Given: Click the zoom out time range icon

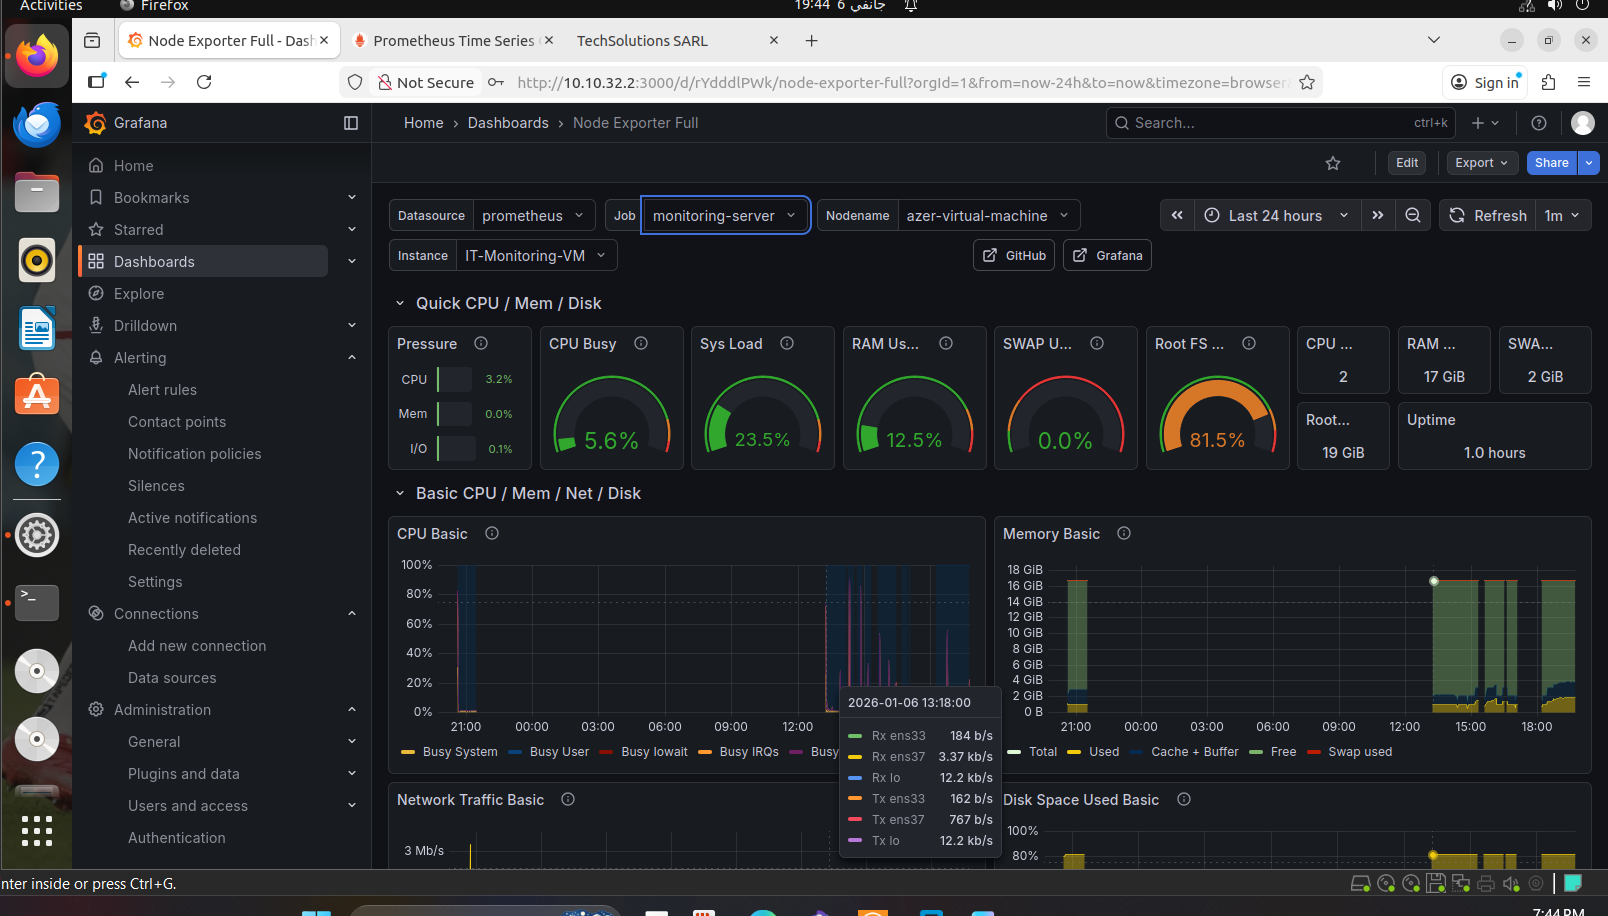Looking at the screenshot, I should (x=1413, y=215).
